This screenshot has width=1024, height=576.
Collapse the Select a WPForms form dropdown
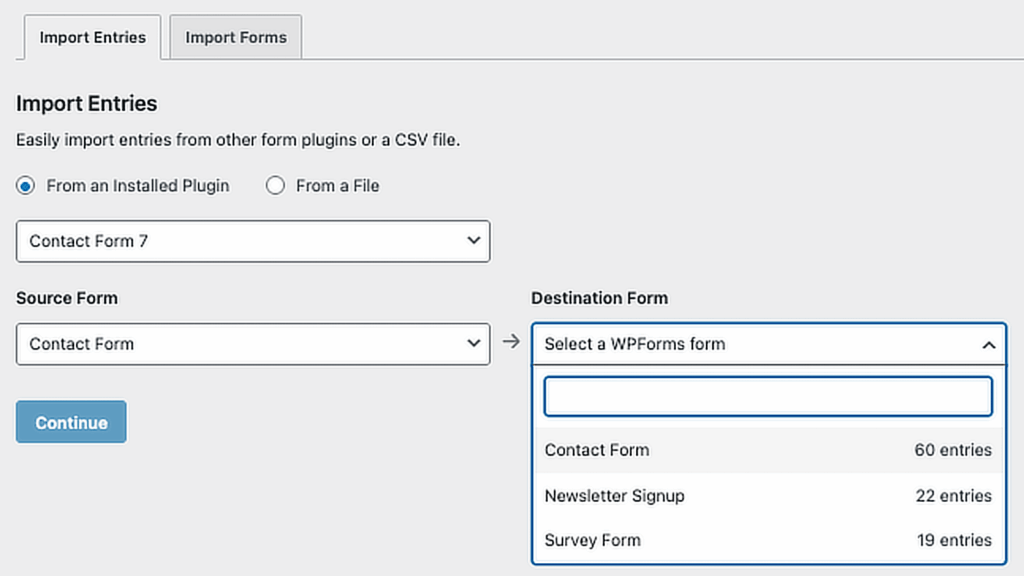click(769, 344)
